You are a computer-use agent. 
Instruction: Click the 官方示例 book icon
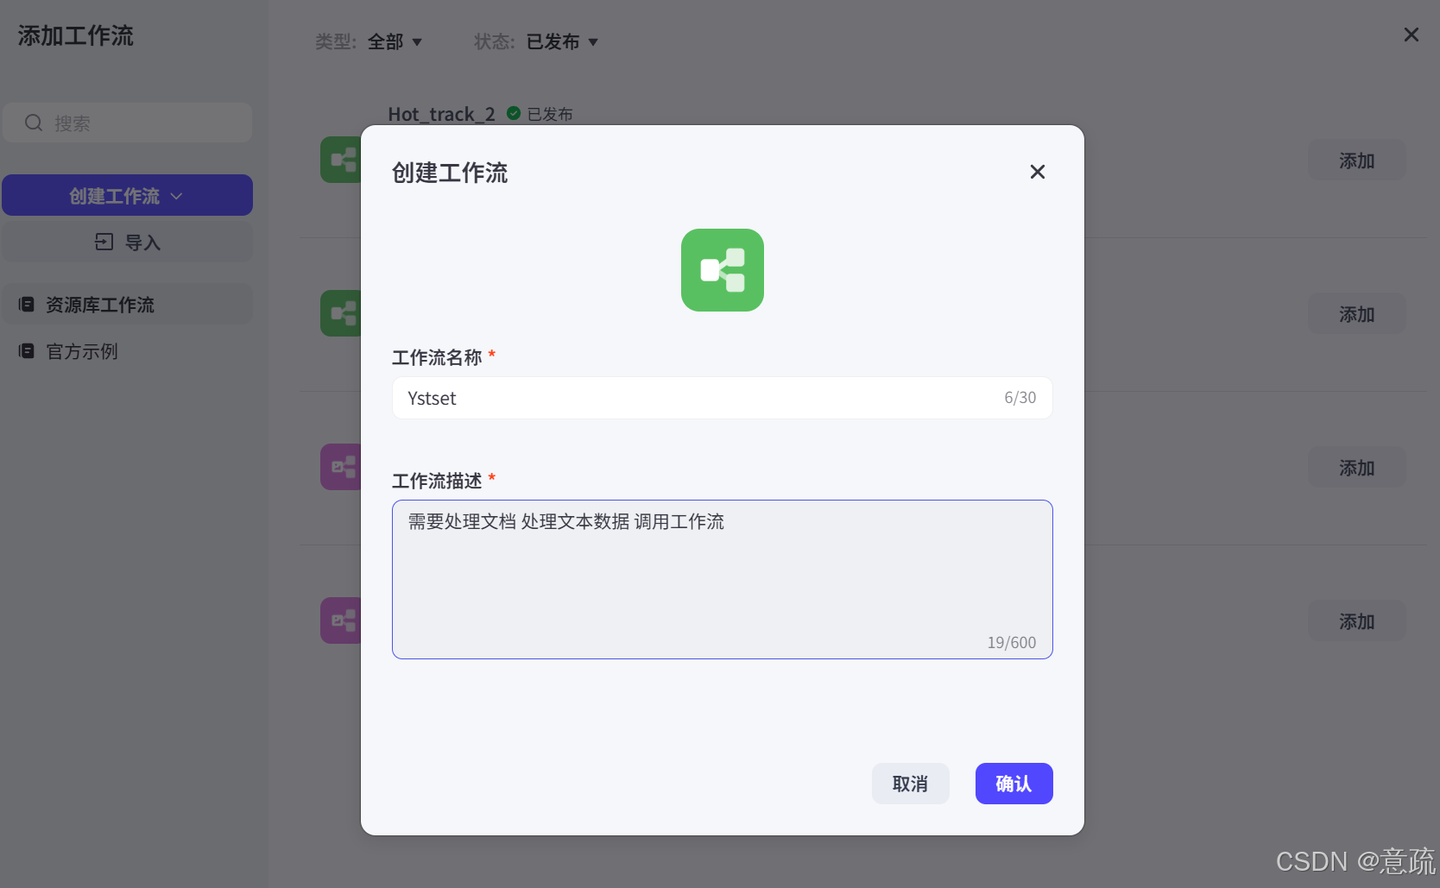coord(27,351)
